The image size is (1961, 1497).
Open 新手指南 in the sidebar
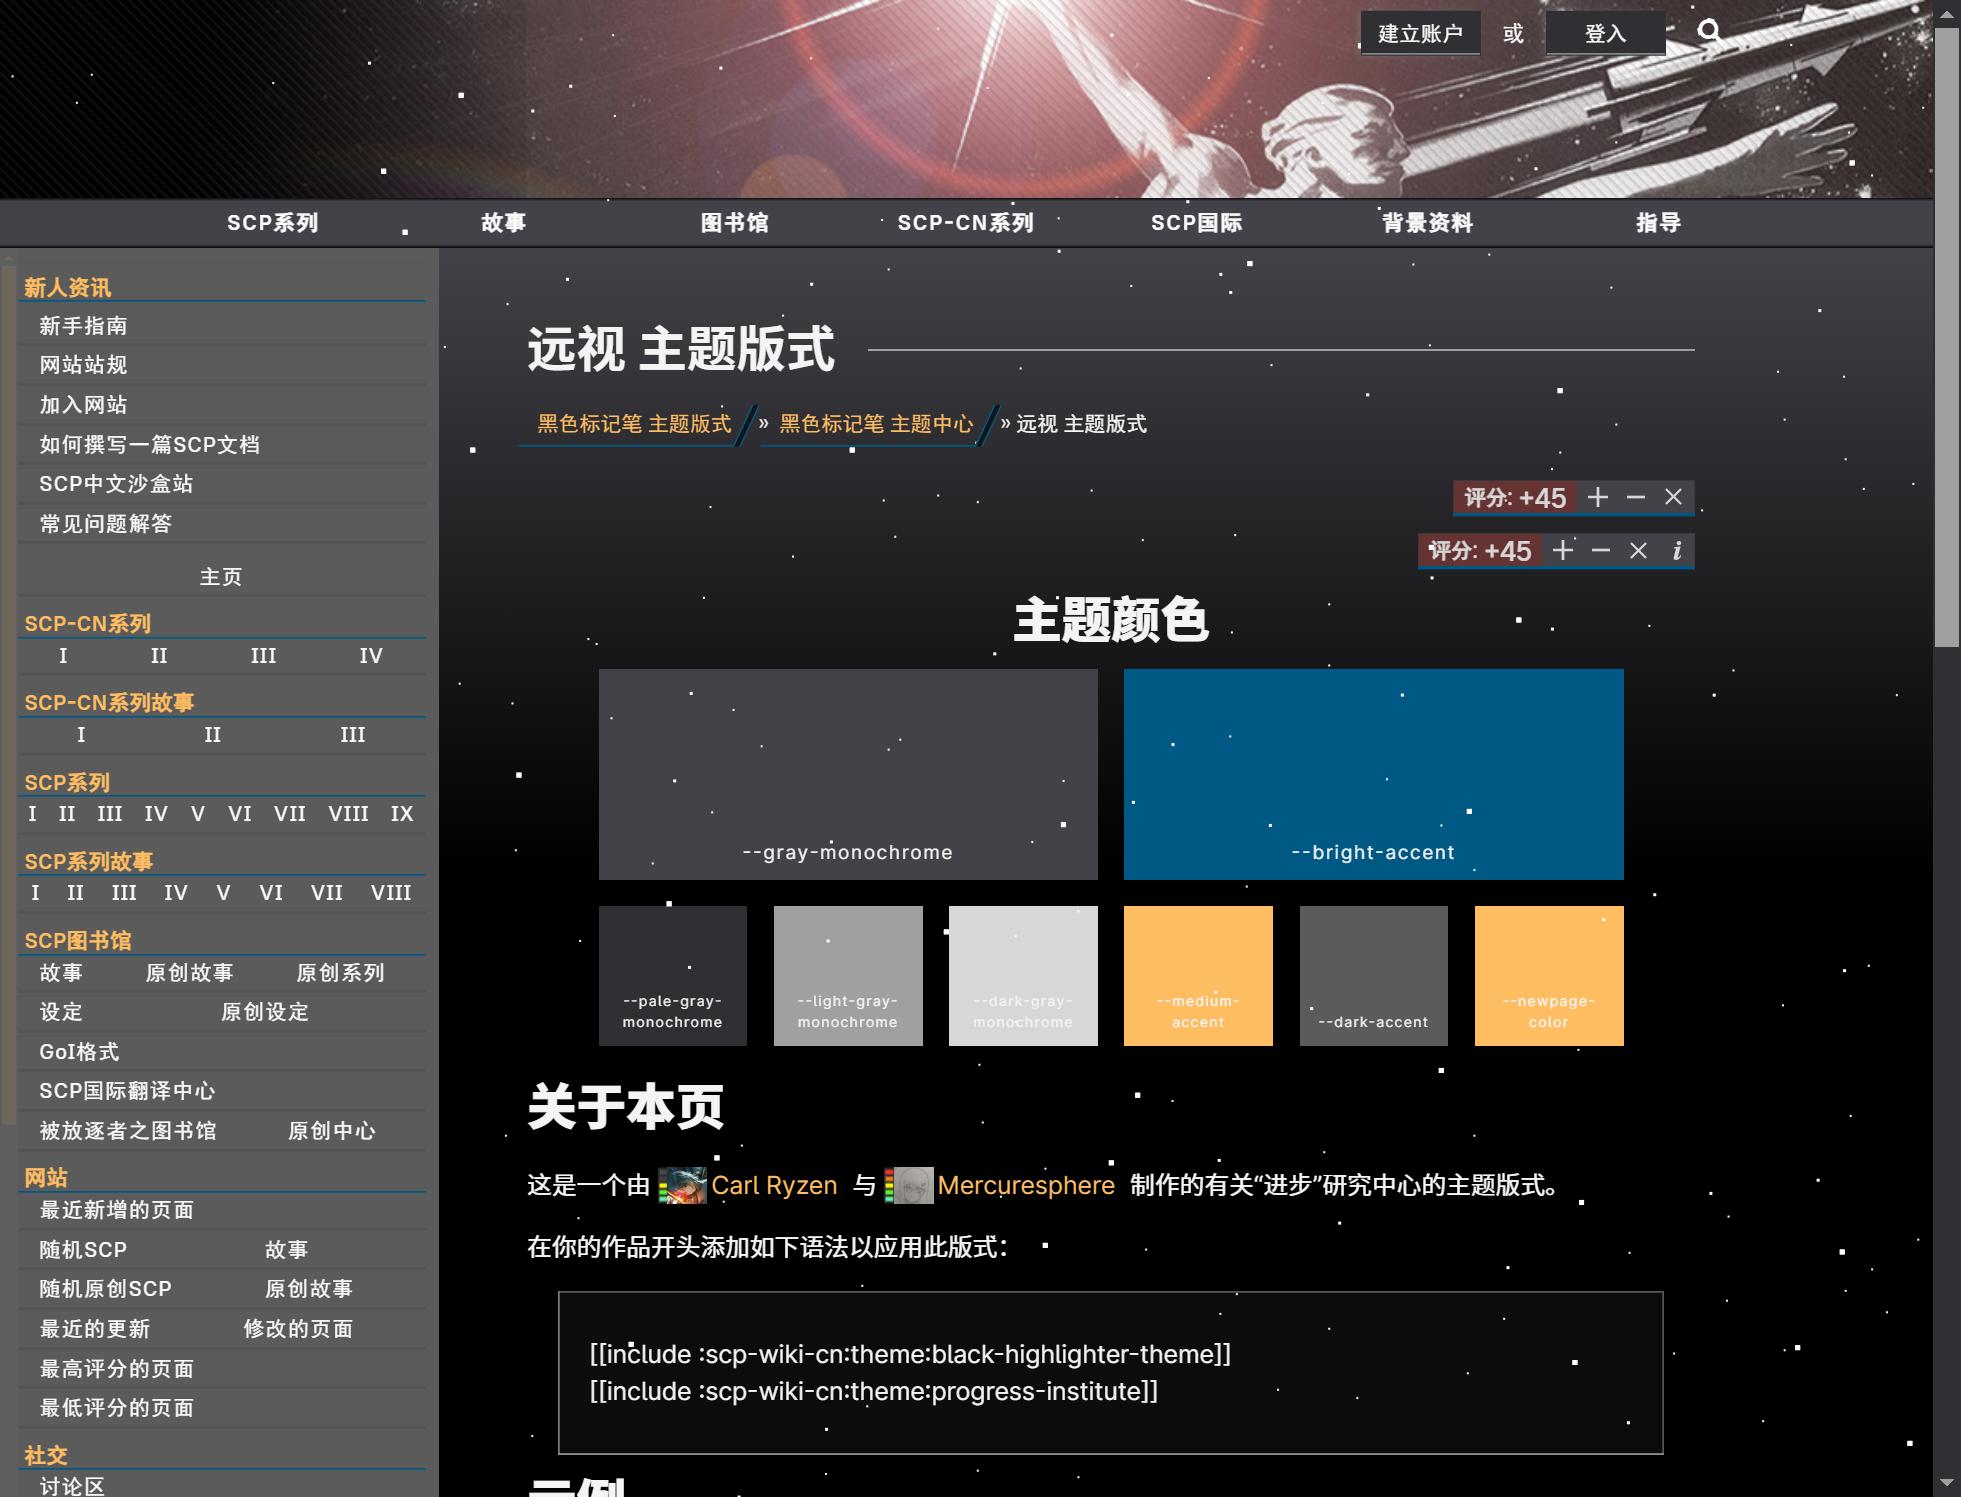point(83,326)
